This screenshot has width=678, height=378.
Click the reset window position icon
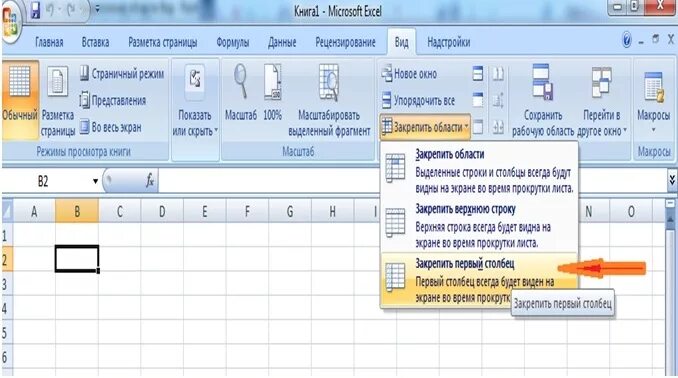pyautogui.click(x=498, y=127)
